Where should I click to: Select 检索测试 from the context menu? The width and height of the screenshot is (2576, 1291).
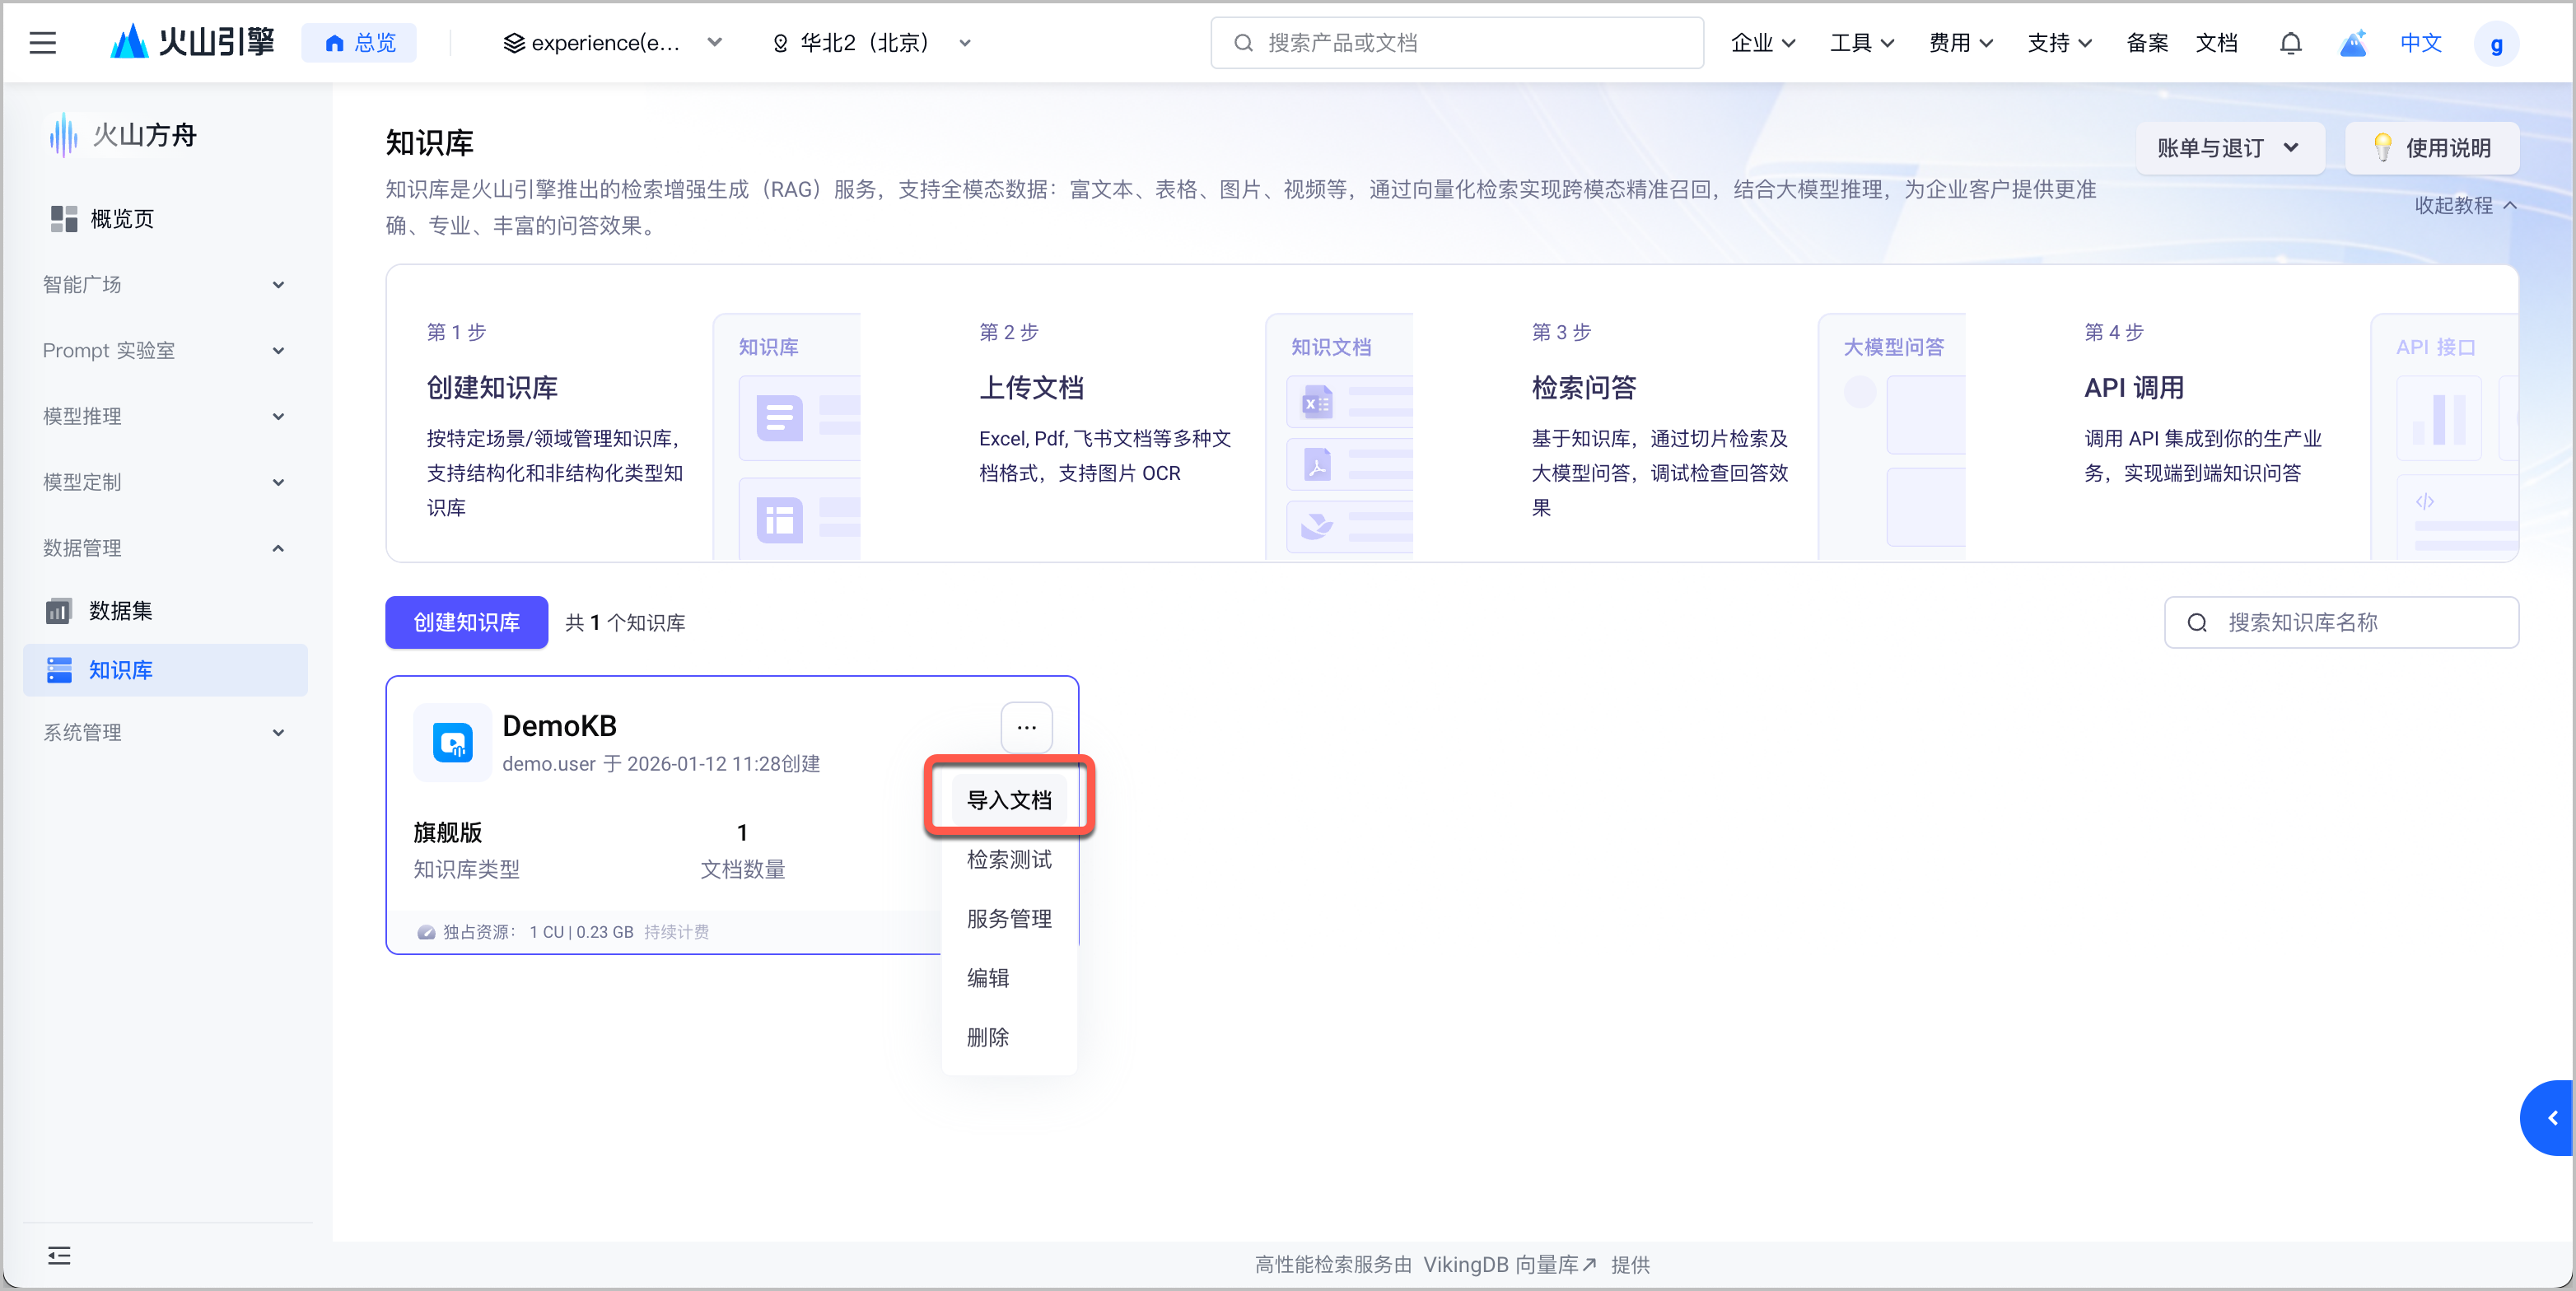(x=1008, y=859)
